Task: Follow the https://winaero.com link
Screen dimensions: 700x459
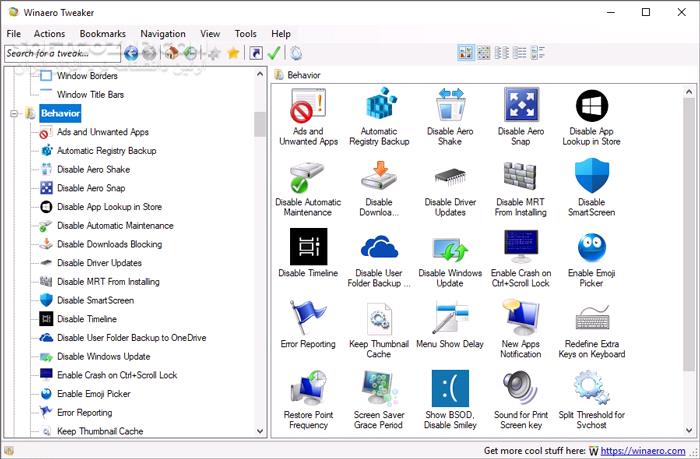Action: pos(642,451)
